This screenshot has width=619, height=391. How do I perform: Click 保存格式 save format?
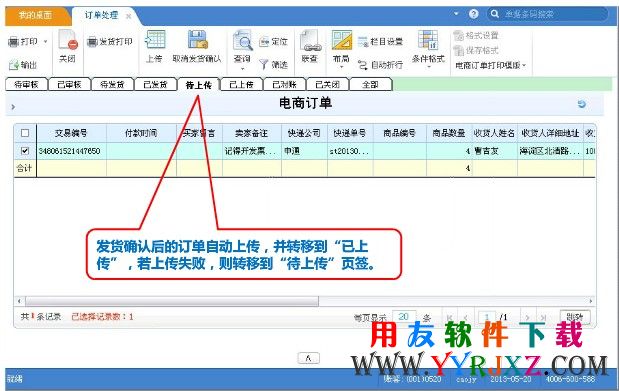pyautogui.click(x=476, y=50)
